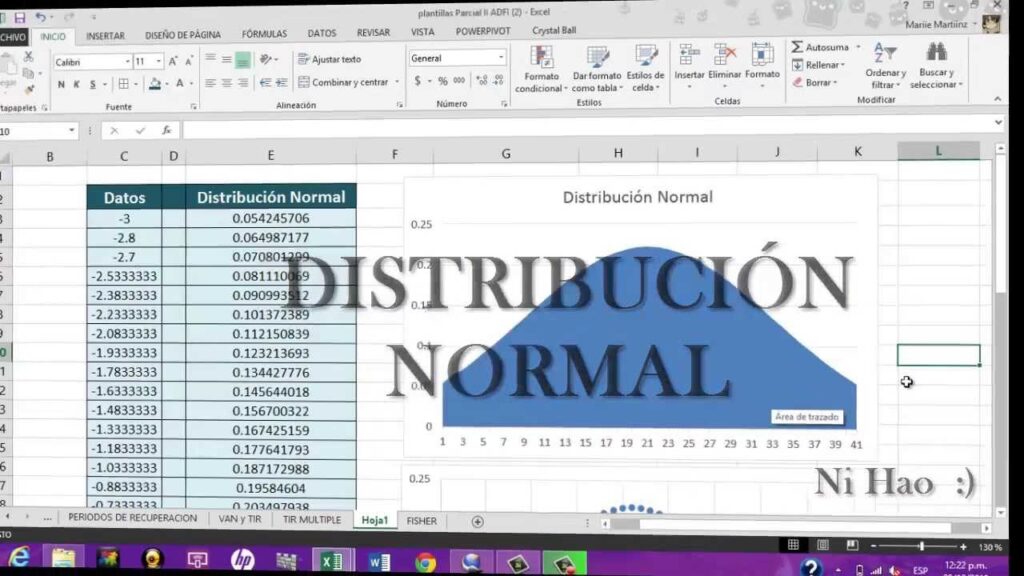Click the Autosuma sigma icon
Image resolution: width=1024 pixels, height=576 pixels.
798,47
